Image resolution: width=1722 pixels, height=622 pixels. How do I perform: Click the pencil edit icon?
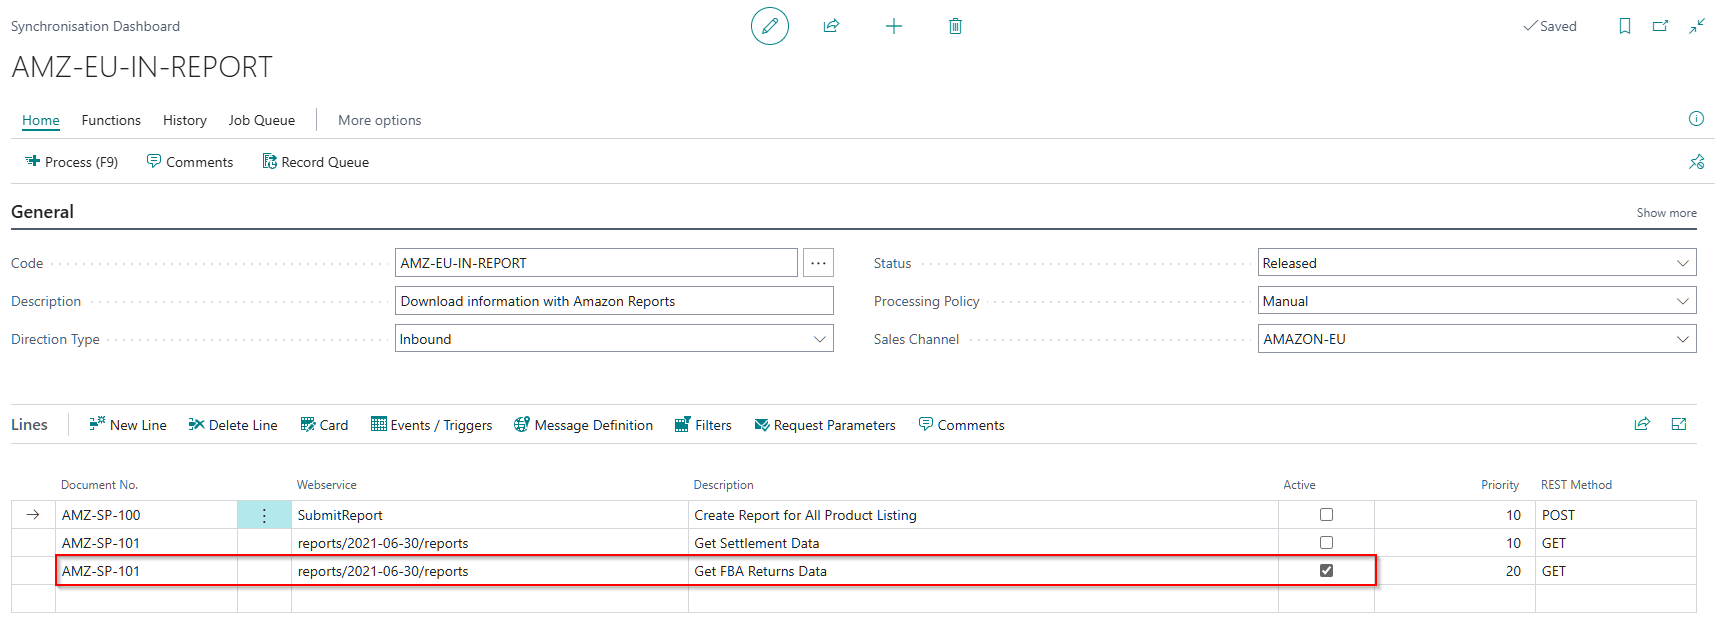pos(770,26)
